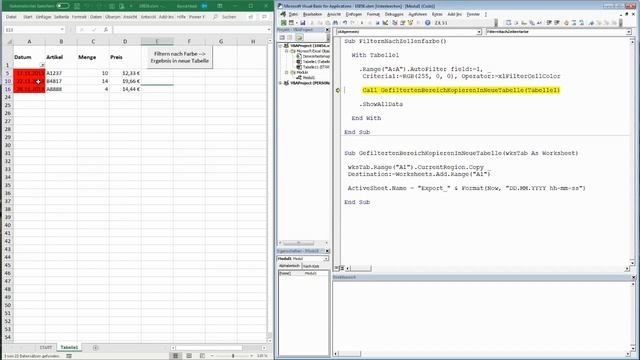Viewport: 640px width, 360px height.
Task: Click the View Microsoft Excel toolbar icon
Action: (284, 23)
